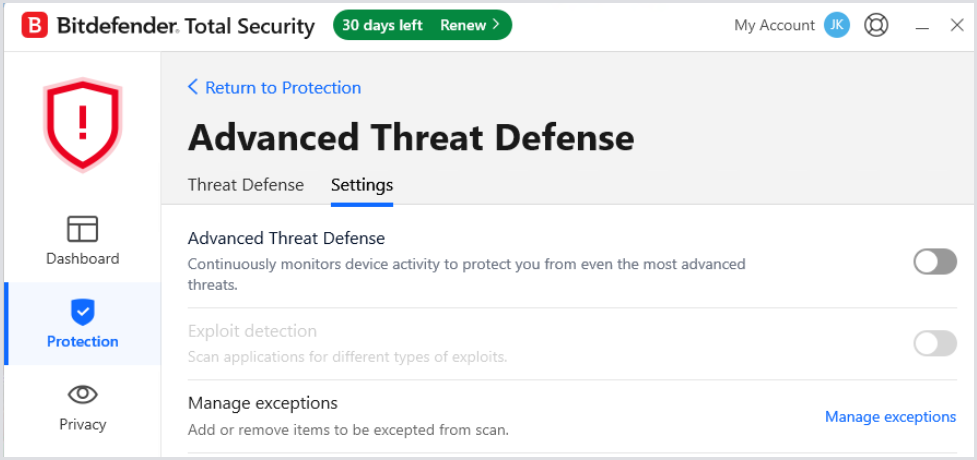Click the 30 days left badge text
The height and width of the screenshot is (460, 977).
382,26
